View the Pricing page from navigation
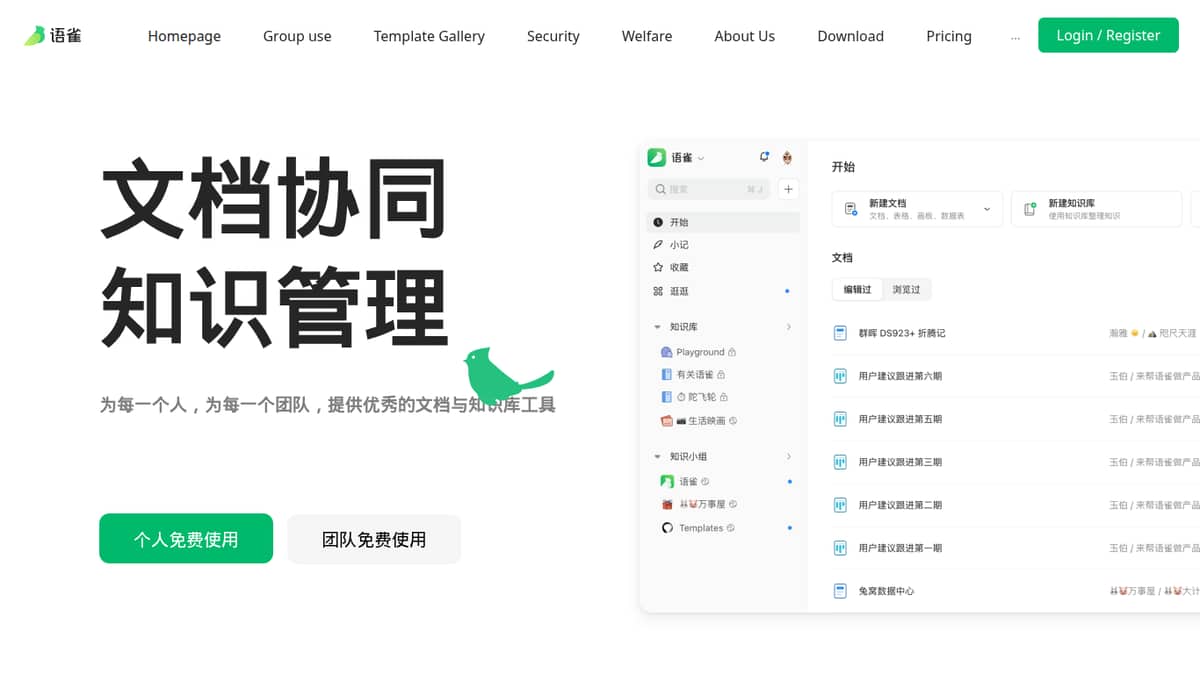This screenshot has height=674, width=1200. click(x=948, y=36)
